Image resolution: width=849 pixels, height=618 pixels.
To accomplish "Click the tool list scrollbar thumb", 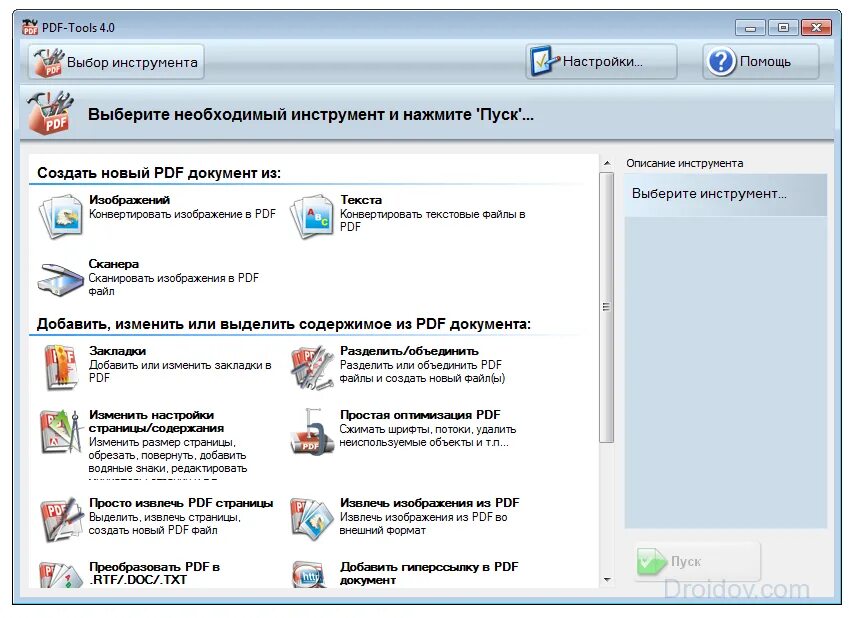I will coord(607,308).
